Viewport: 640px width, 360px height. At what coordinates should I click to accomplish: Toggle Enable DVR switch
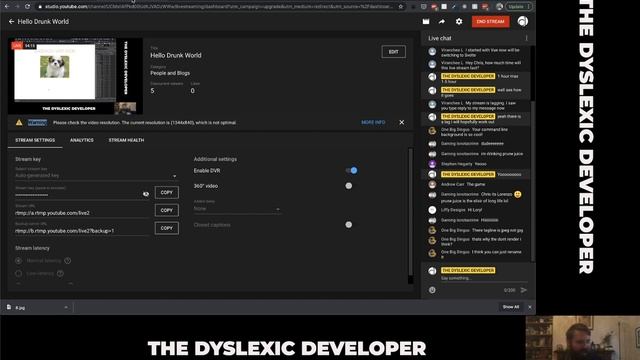pos(351,171)
